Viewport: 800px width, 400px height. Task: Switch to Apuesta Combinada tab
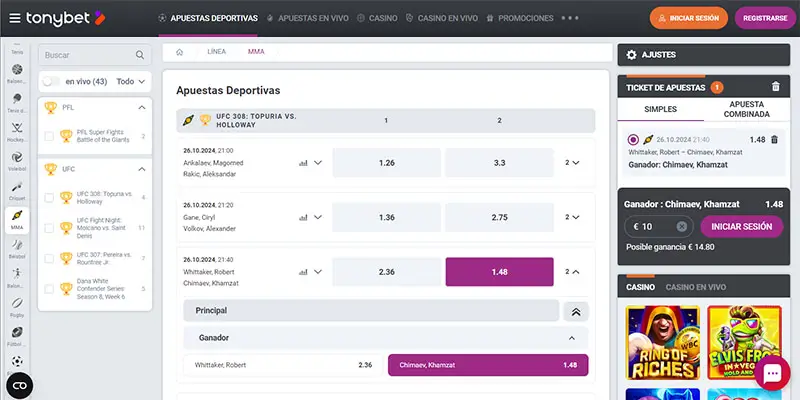(x=746, y=109)
